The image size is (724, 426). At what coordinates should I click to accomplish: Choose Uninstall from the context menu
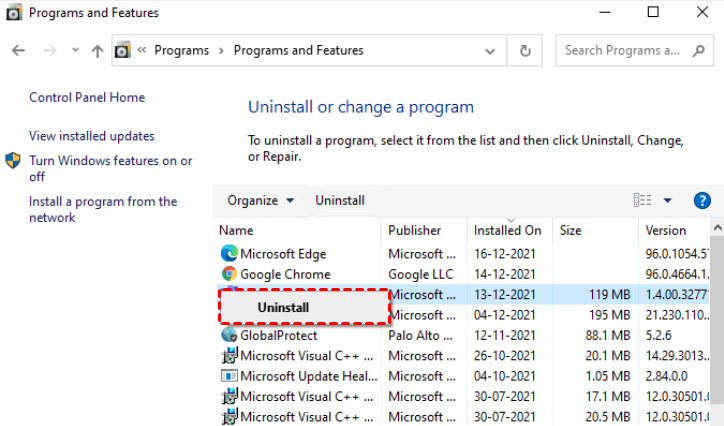(305, 307)
